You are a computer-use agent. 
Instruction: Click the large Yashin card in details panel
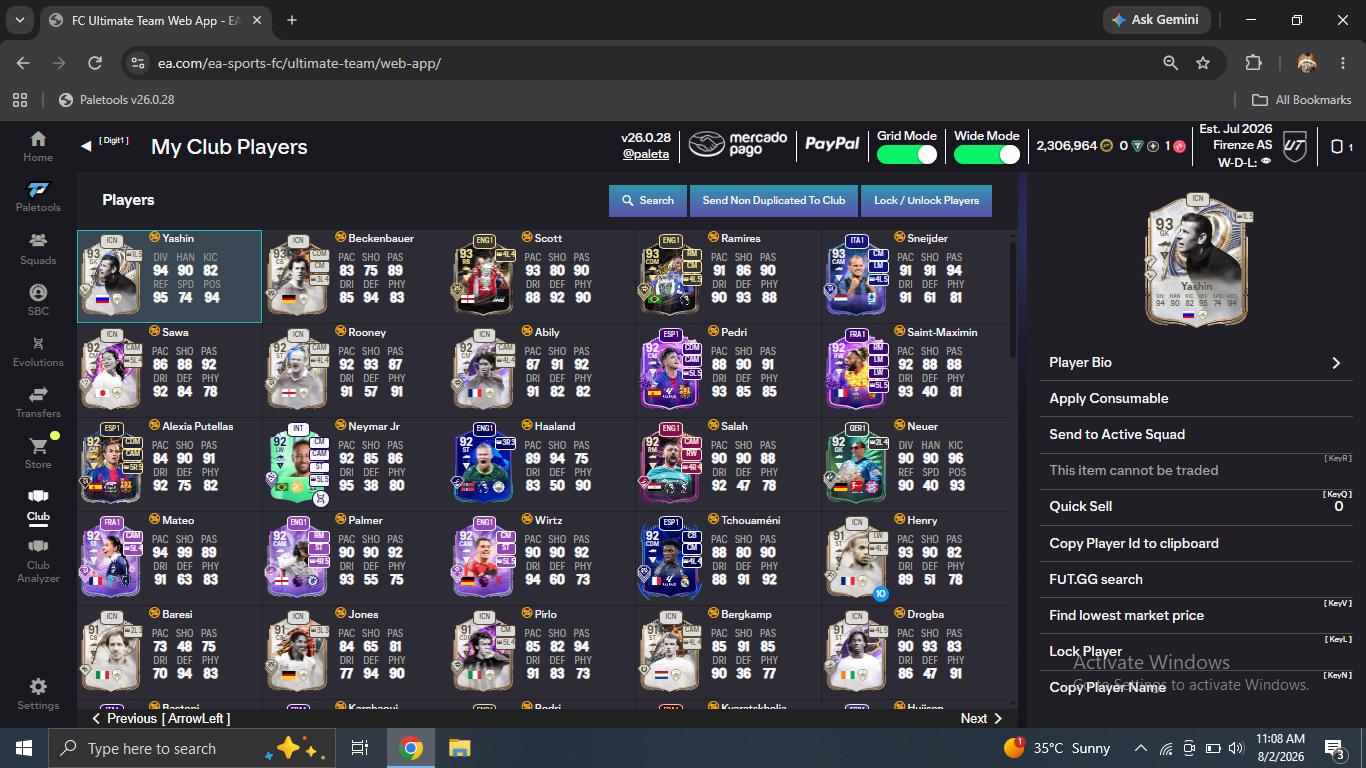click(1196, 259)
